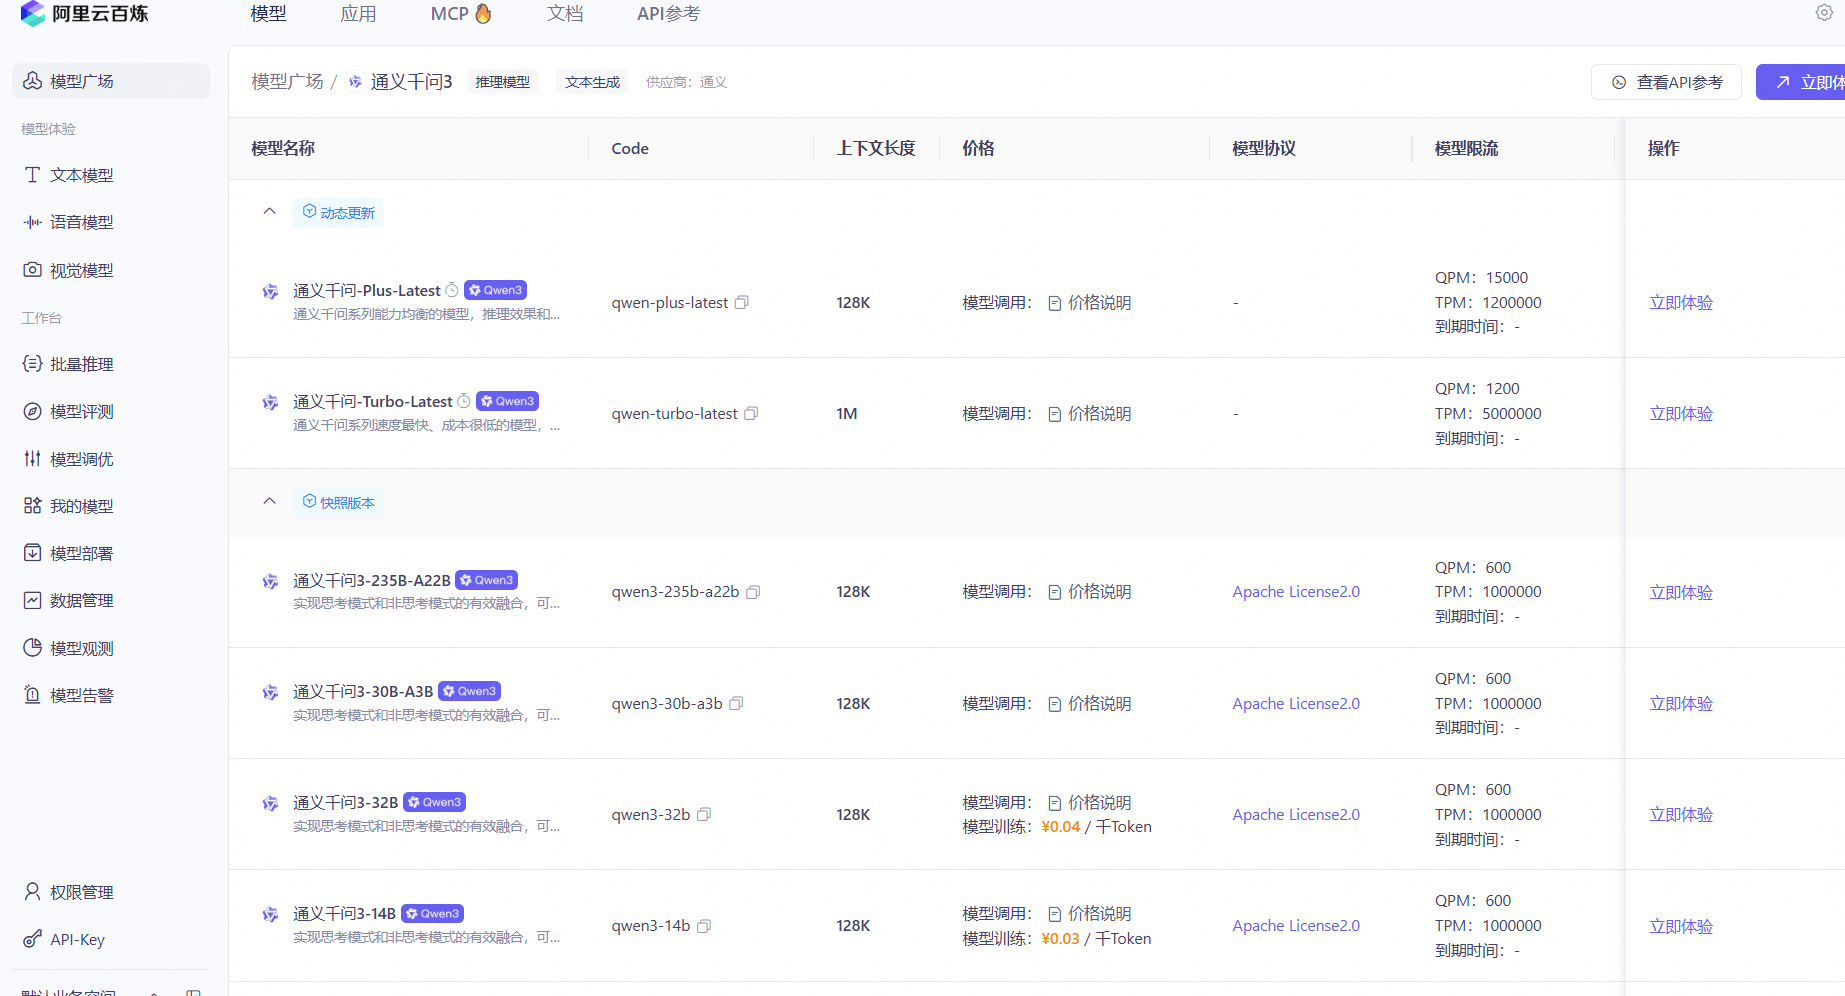This screenshot has height=996, width=1845.
Task: Click the purple 立即体验 button in the header
Action: (x=1801, y=82)
